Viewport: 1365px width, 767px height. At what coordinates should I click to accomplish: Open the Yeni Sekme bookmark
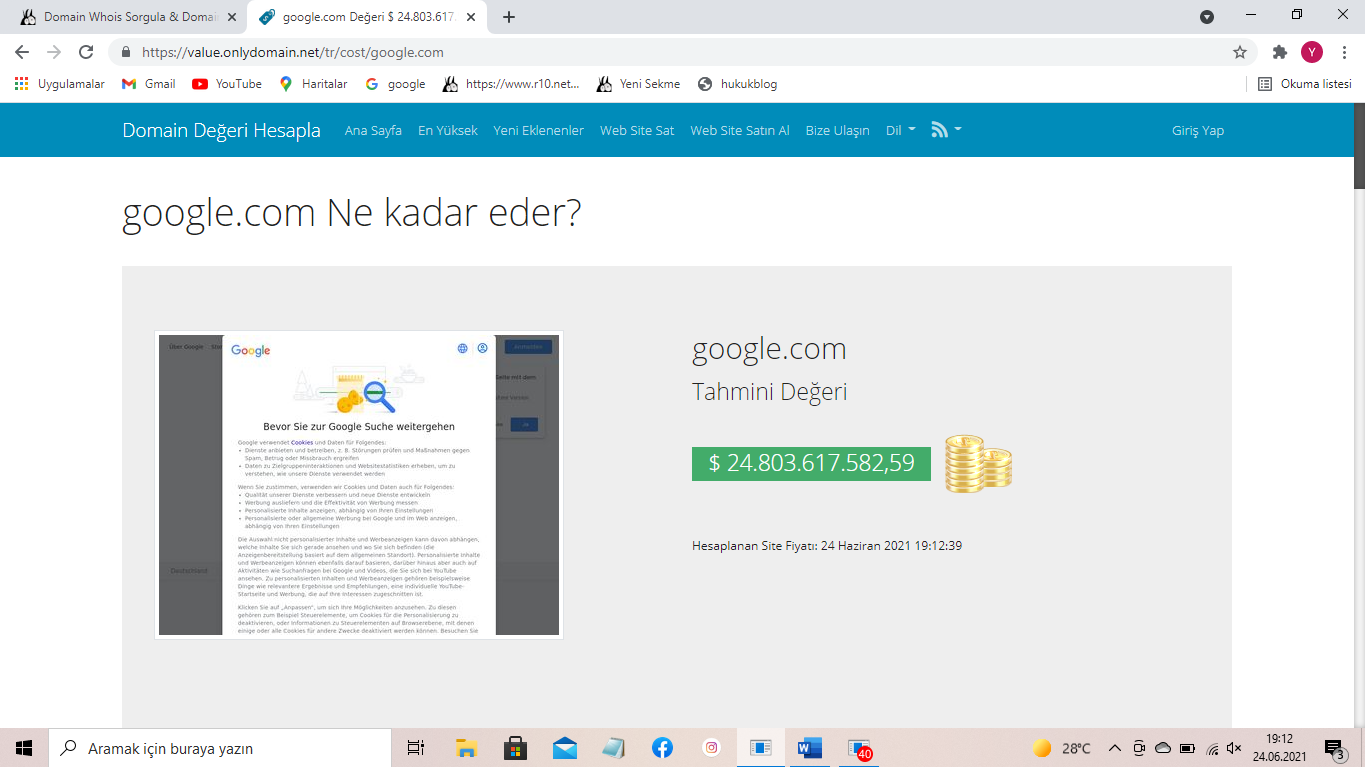[x=638, y=84]
